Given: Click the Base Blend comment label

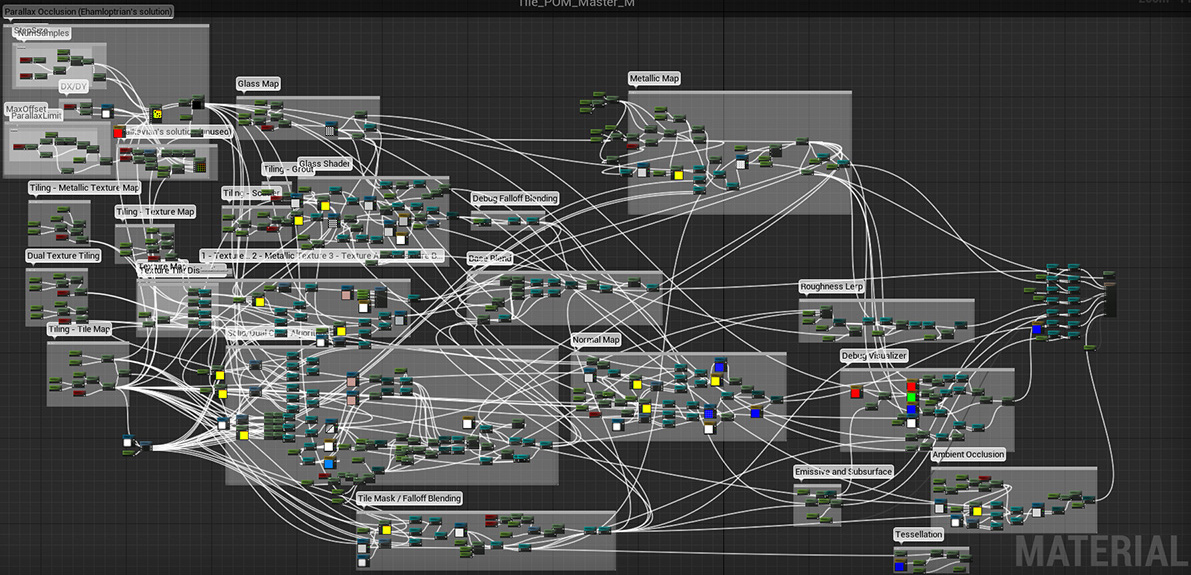Looking at the screenshot, I should click(490, 258).
